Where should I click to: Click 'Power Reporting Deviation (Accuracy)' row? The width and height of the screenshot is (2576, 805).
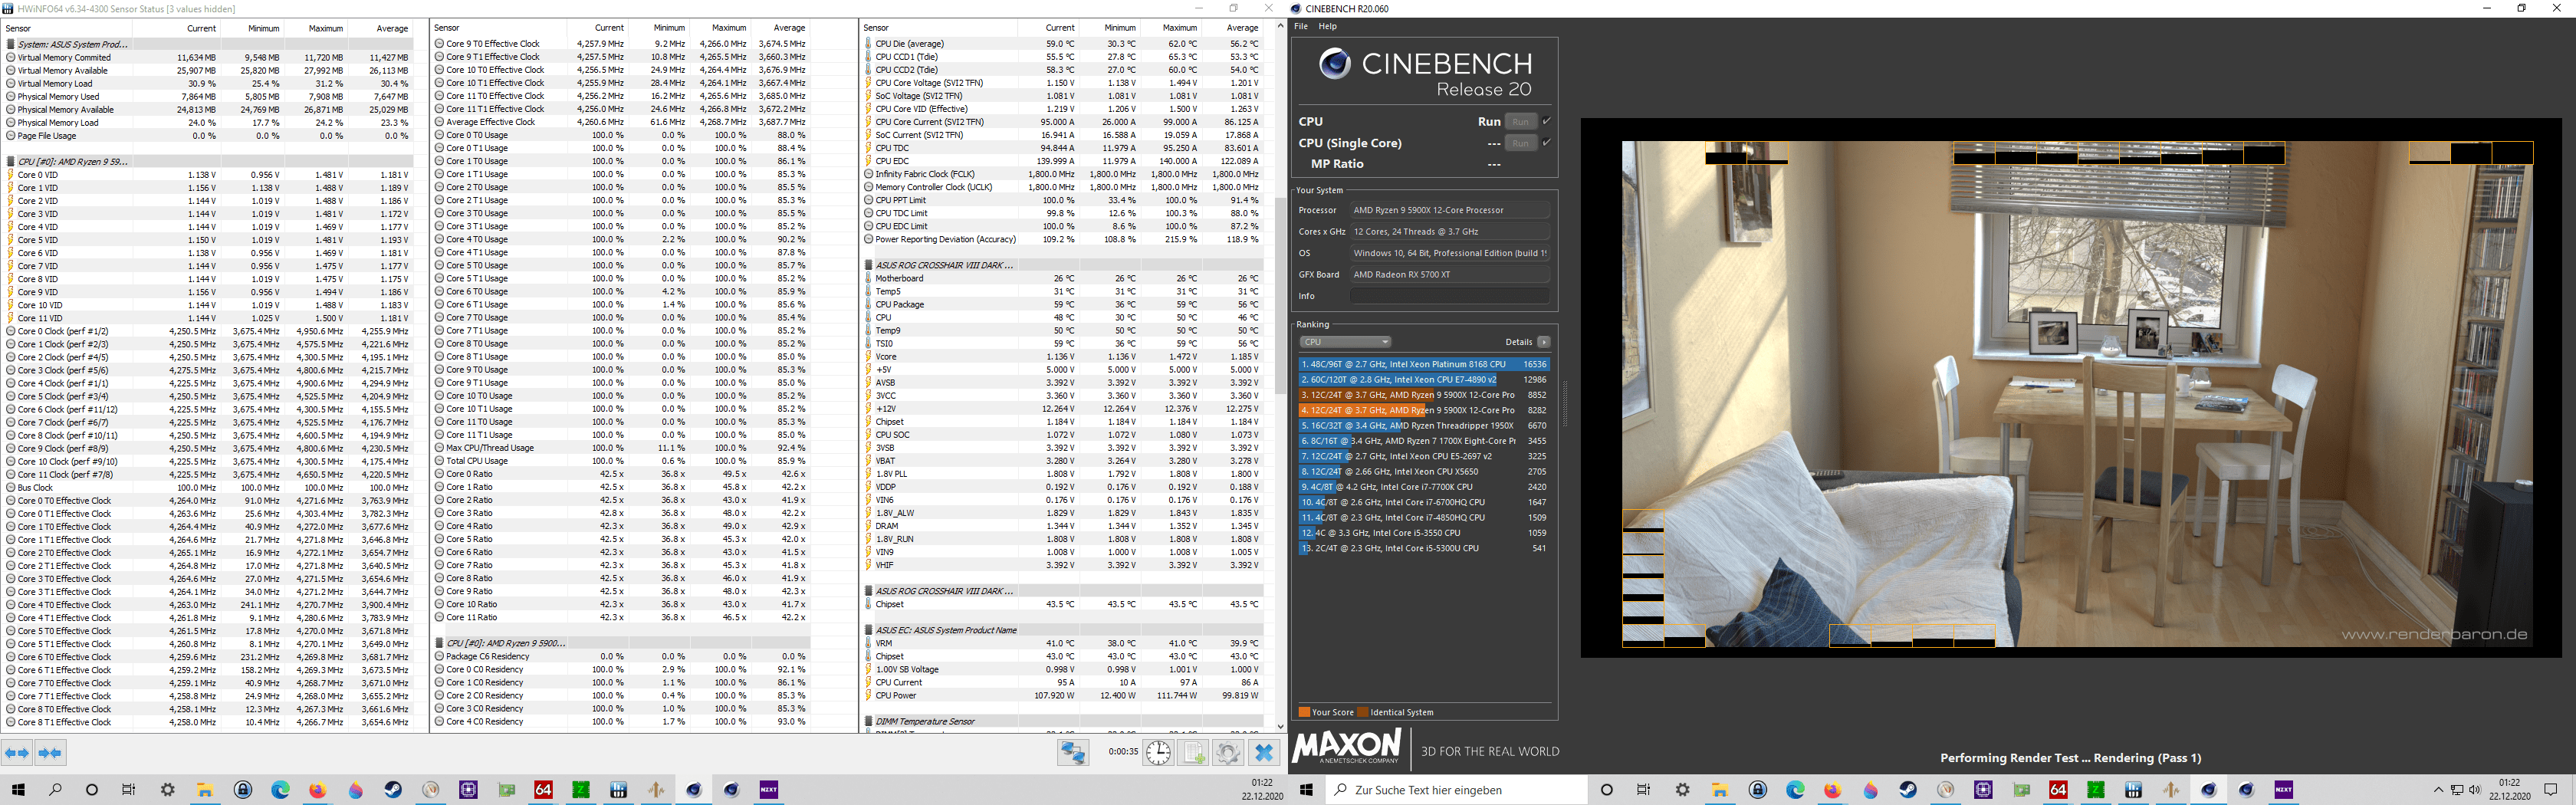pyautogui.click(x=1062, y=239)
